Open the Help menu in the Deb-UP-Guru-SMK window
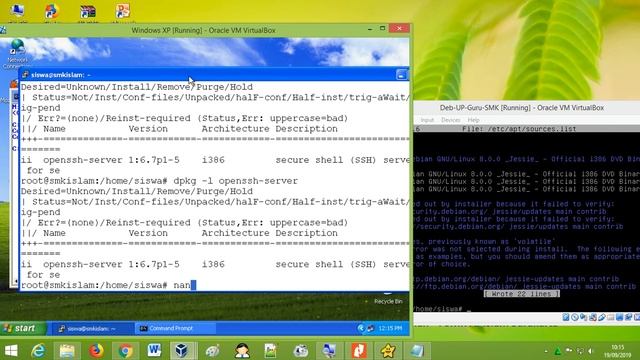The image size is (640, 360). pyautogui.click(x=473, y=120)
